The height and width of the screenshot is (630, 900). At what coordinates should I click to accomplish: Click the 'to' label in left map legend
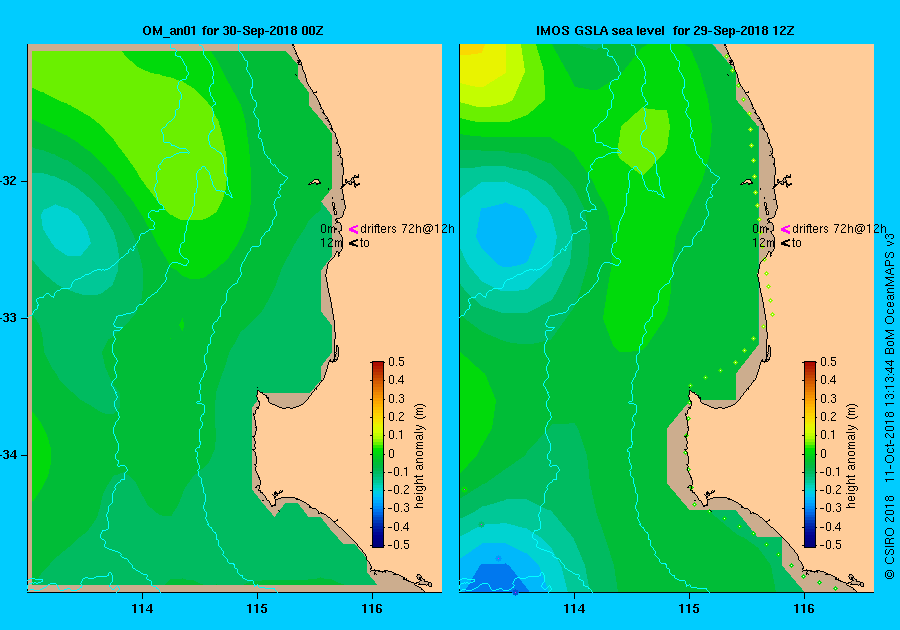[365, 243]
